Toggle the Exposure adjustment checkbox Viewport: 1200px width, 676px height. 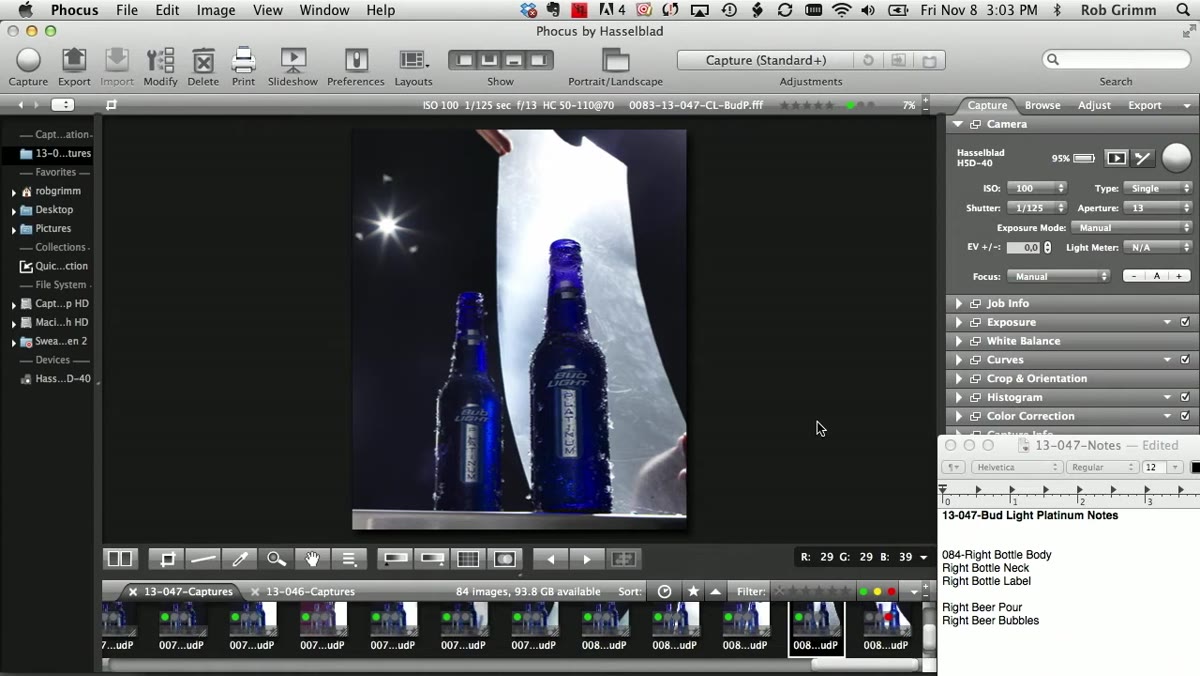(1185, 322)
